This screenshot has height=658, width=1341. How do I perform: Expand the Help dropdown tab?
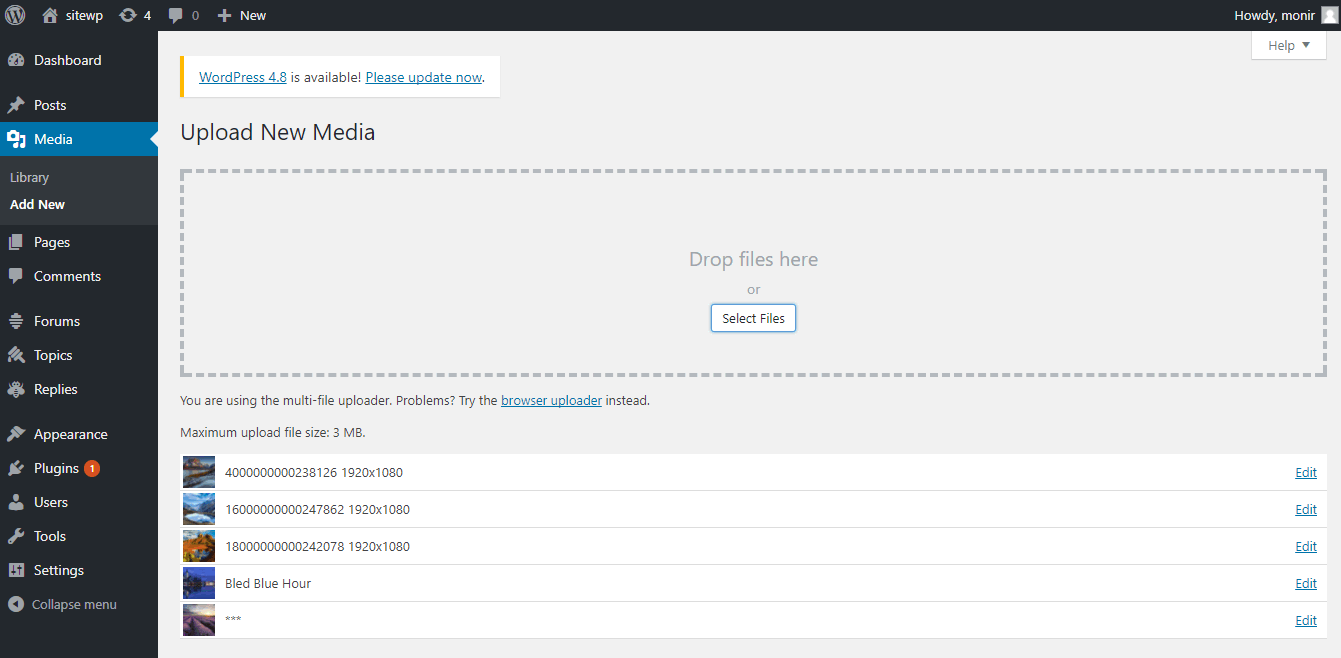pyautogui.click(x=1289, y=45)
